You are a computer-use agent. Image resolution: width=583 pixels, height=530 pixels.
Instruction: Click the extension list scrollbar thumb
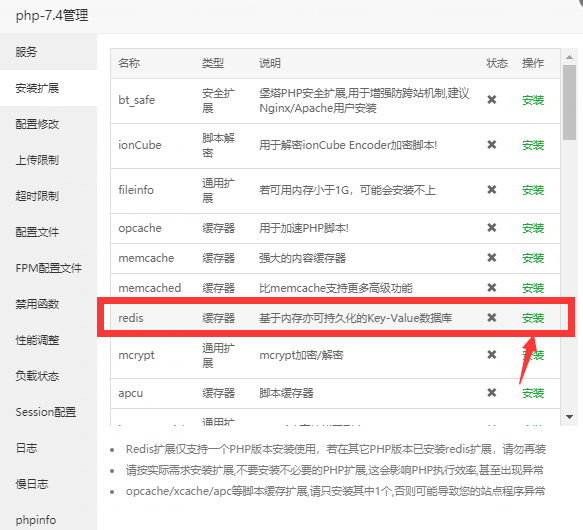click(569, 102)
